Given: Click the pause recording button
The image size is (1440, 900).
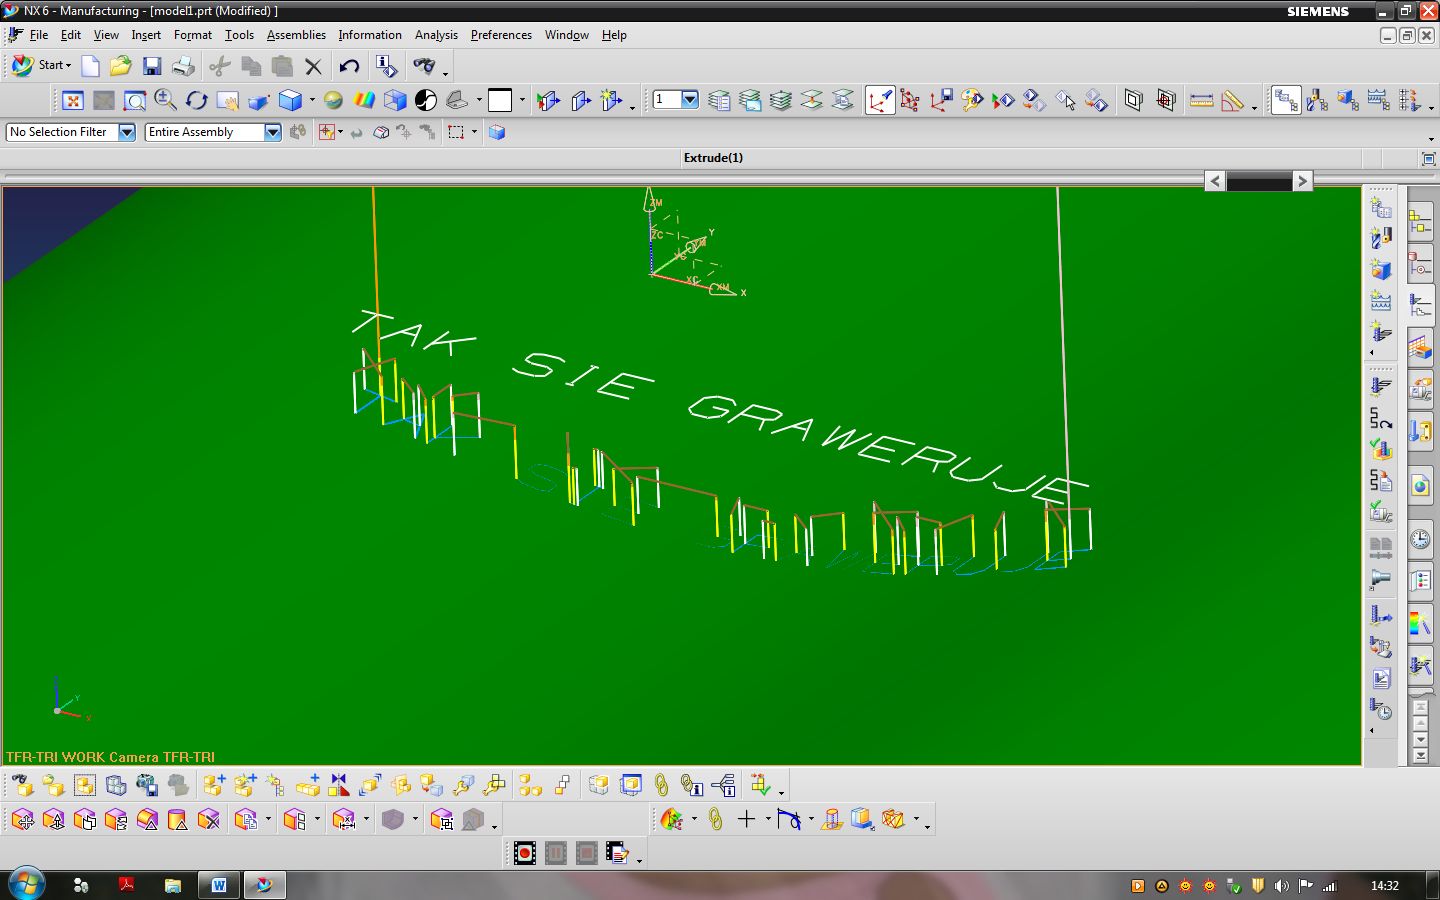Looking at the screenshot, I should pyautogui.click(x=556, y=853).
